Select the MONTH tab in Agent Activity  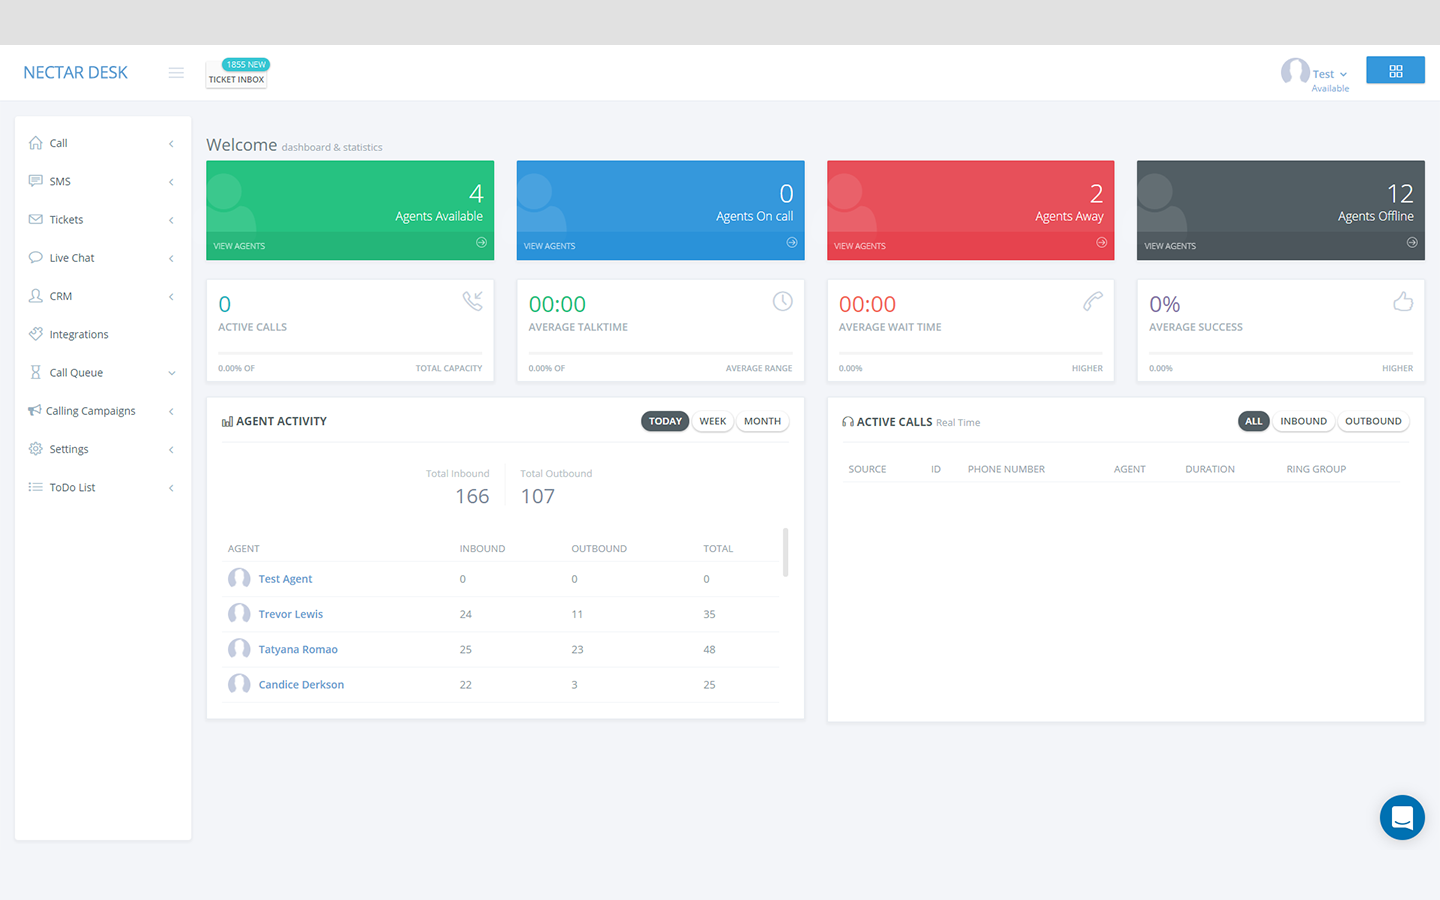tap(762, 421)
